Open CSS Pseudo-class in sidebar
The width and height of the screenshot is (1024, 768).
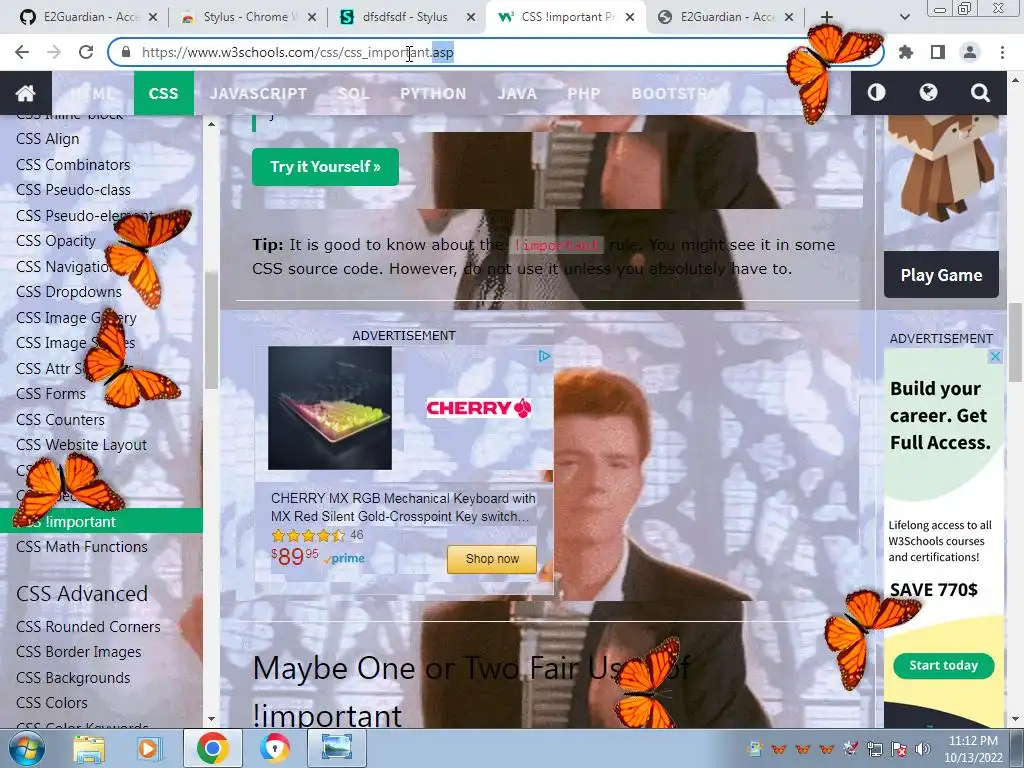pos(73,190)
